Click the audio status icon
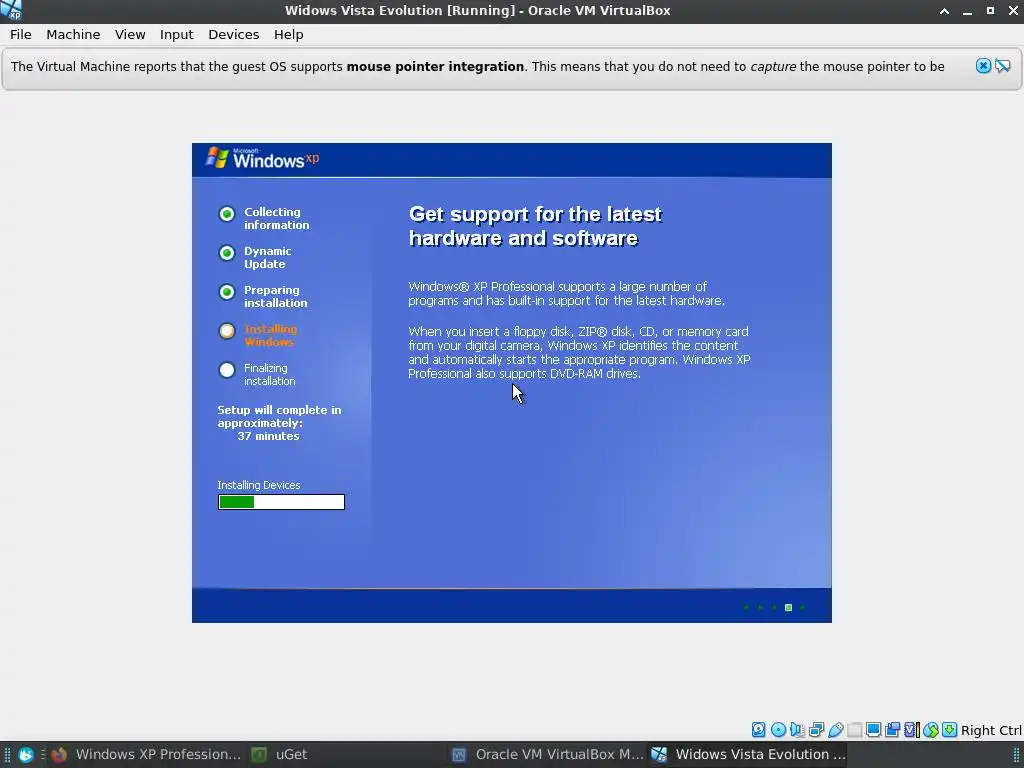This screenshot has height=768, width=1024. click(797, 729)
